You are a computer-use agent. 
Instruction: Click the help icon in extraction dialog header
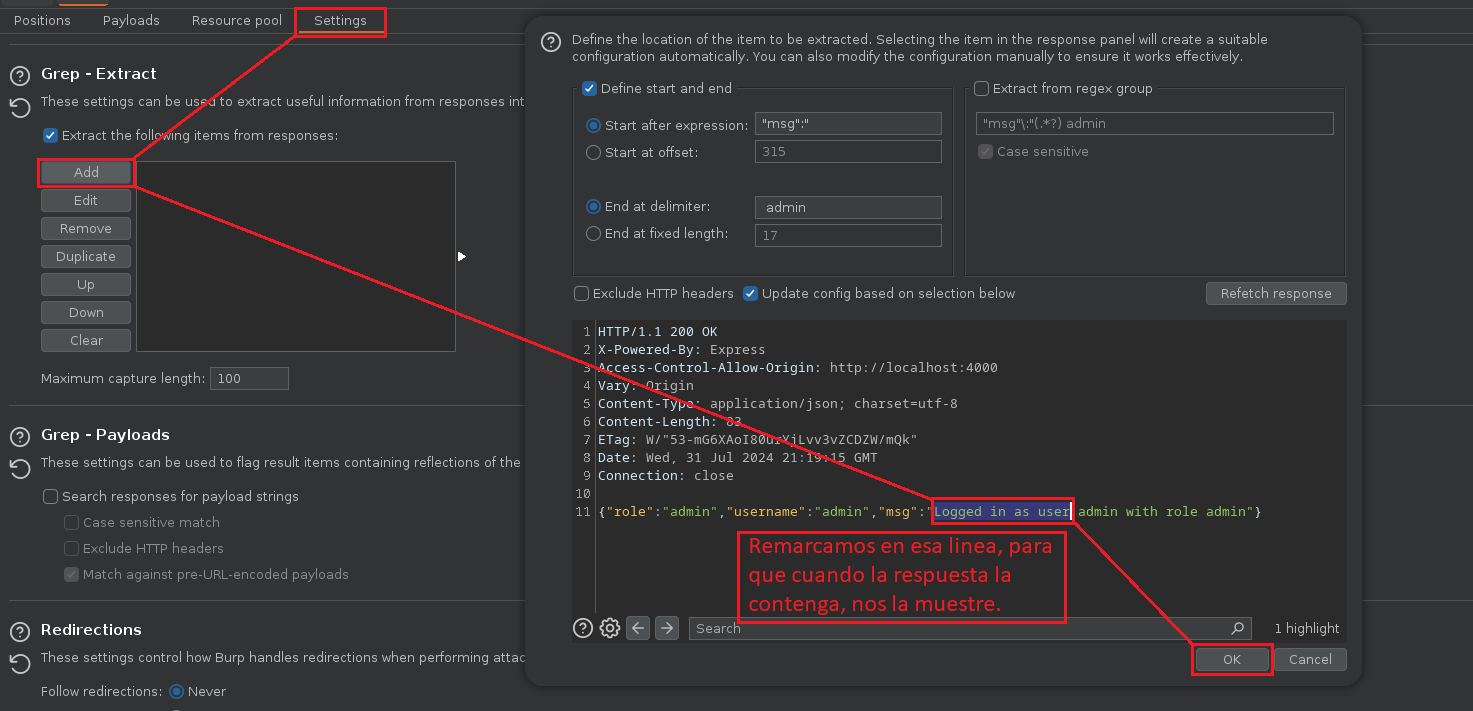point(550,42)
